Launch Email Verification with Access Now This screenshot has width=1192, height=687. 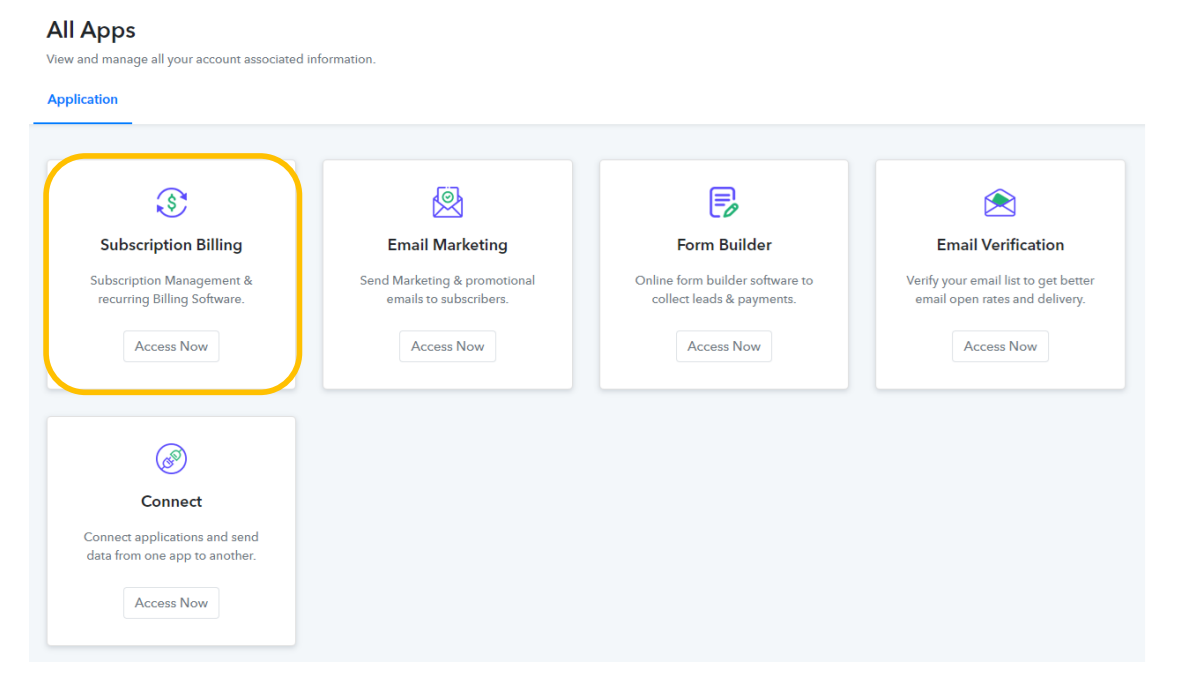1000,346
